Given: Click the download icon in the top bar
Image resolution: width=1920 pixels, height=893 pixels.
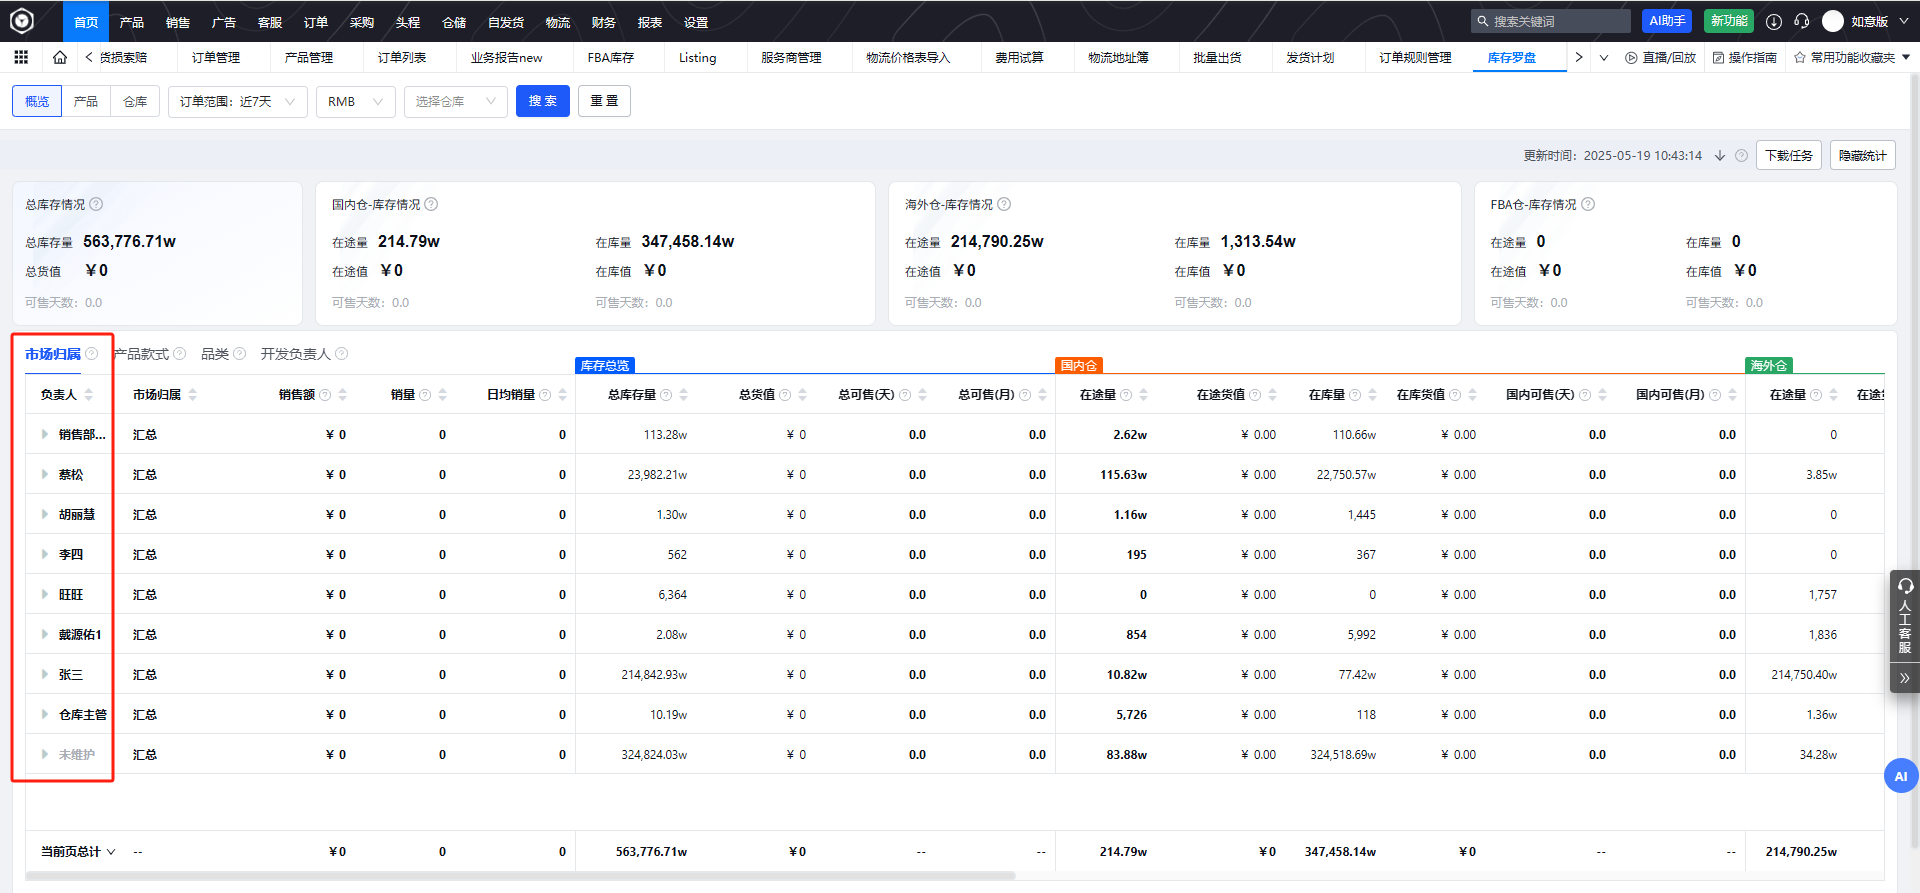Looking at the screenshot, I should coord(1774,21).
